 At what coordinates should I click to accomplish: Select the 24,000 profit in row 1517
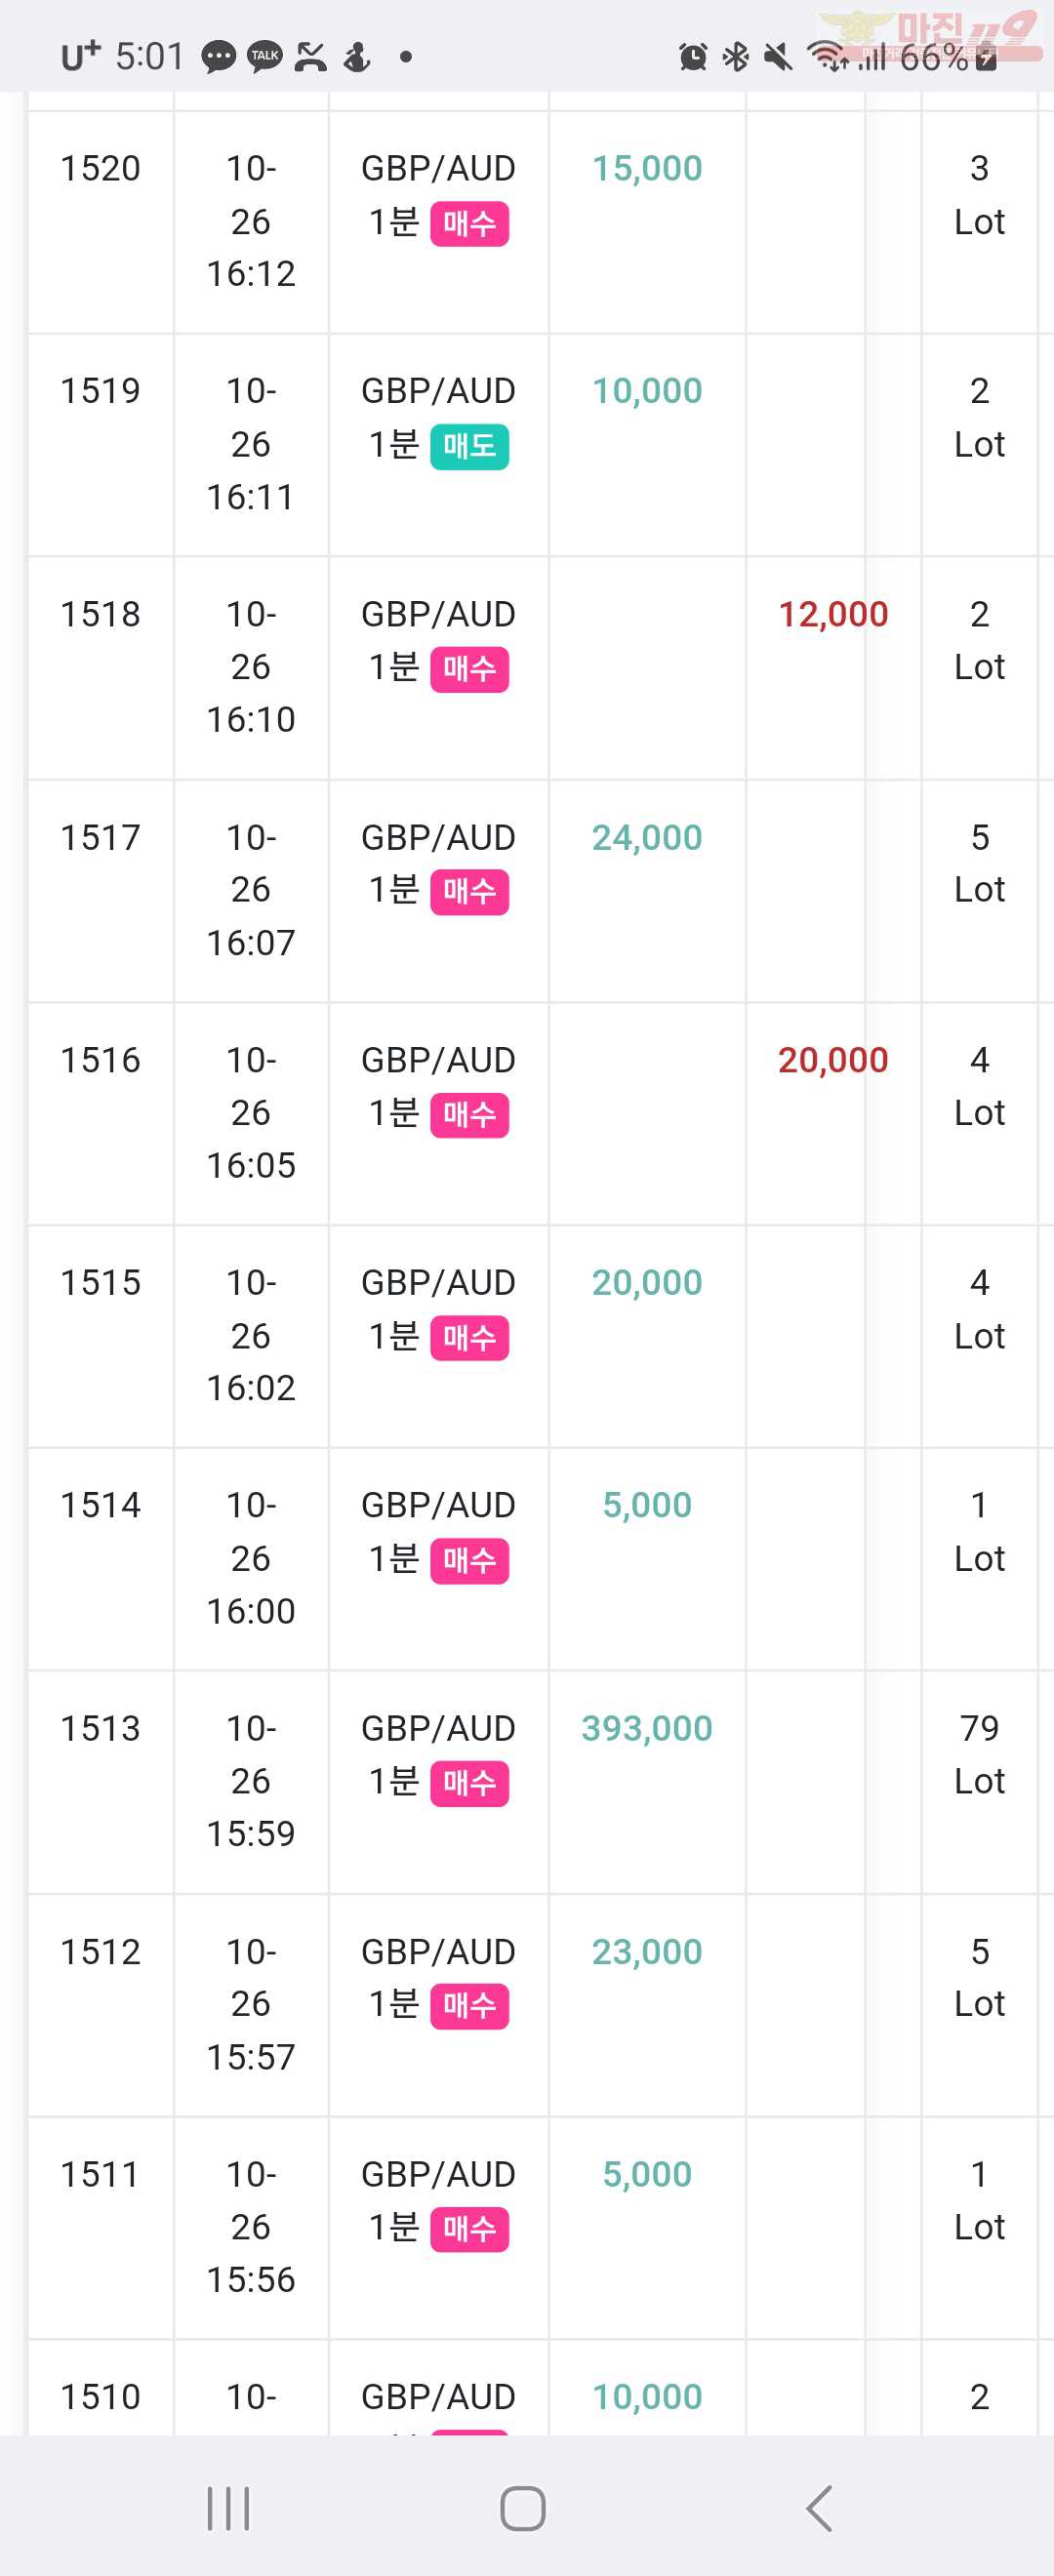647,837
